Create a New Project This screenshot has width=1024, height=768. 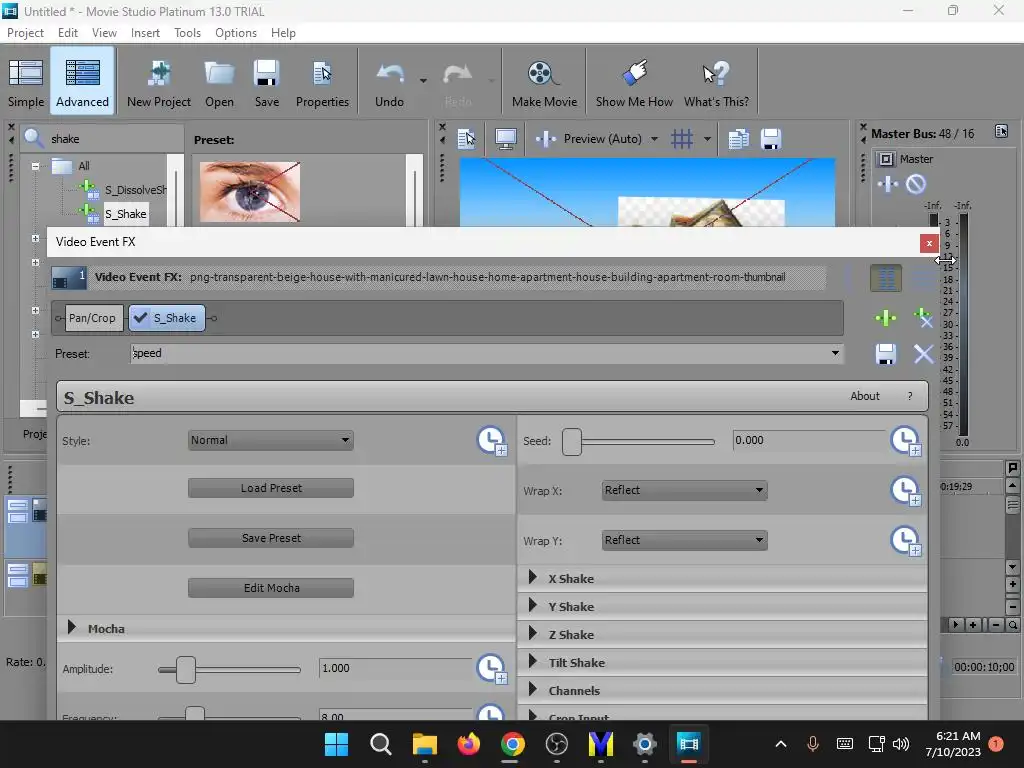(159, 82)
